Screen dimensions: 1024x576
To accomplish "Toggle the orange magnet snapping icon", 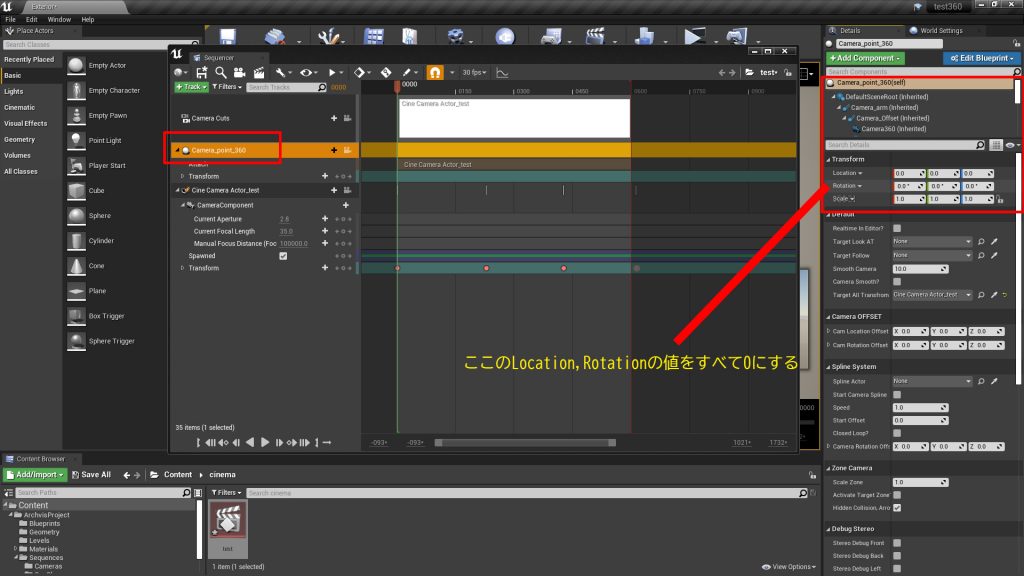I will pos(435,72).
